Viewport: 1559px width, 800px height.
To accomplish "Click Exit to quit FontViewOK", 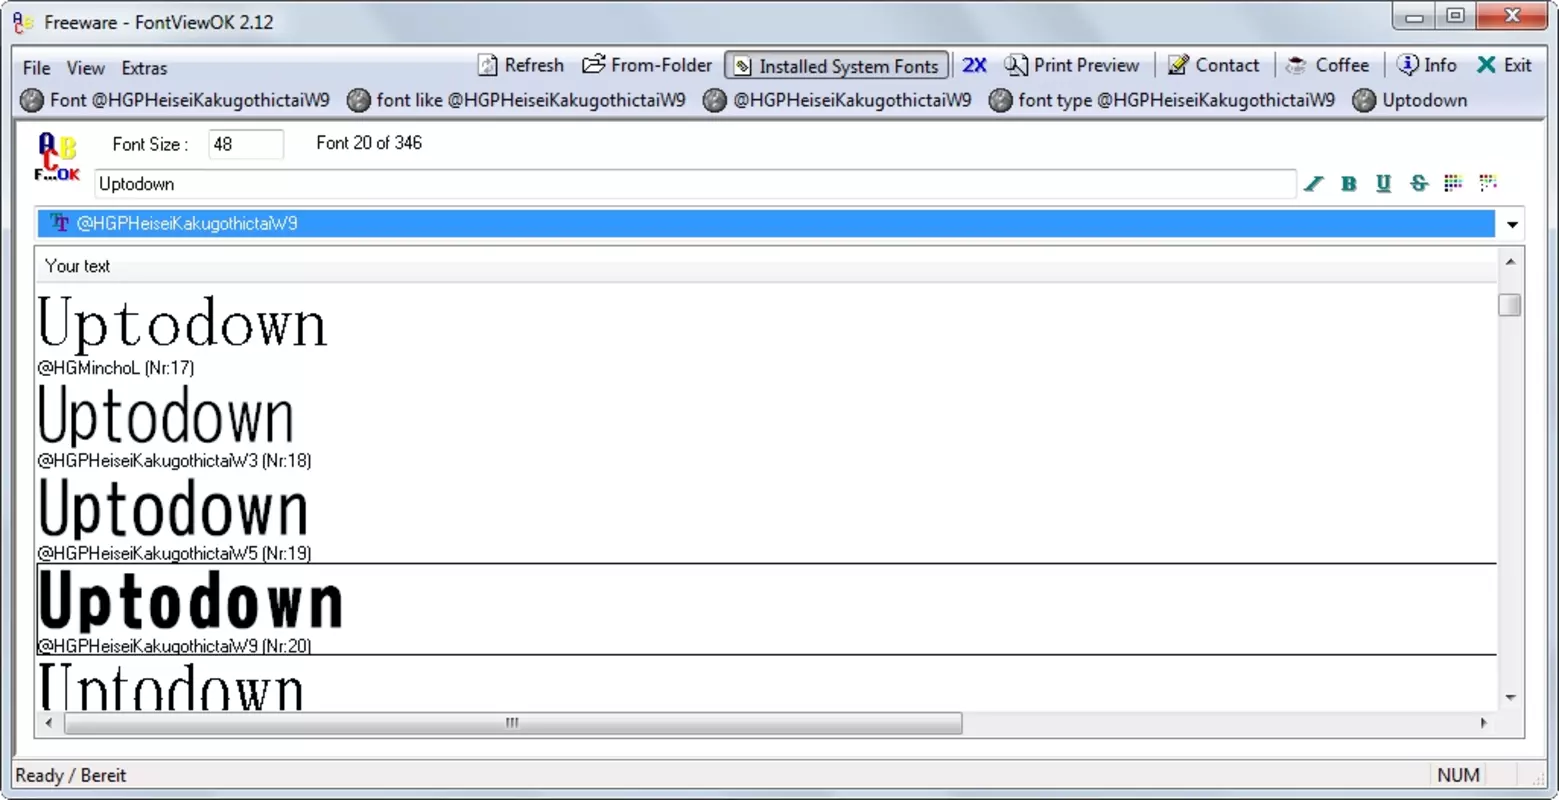I will click(1504, 65).
